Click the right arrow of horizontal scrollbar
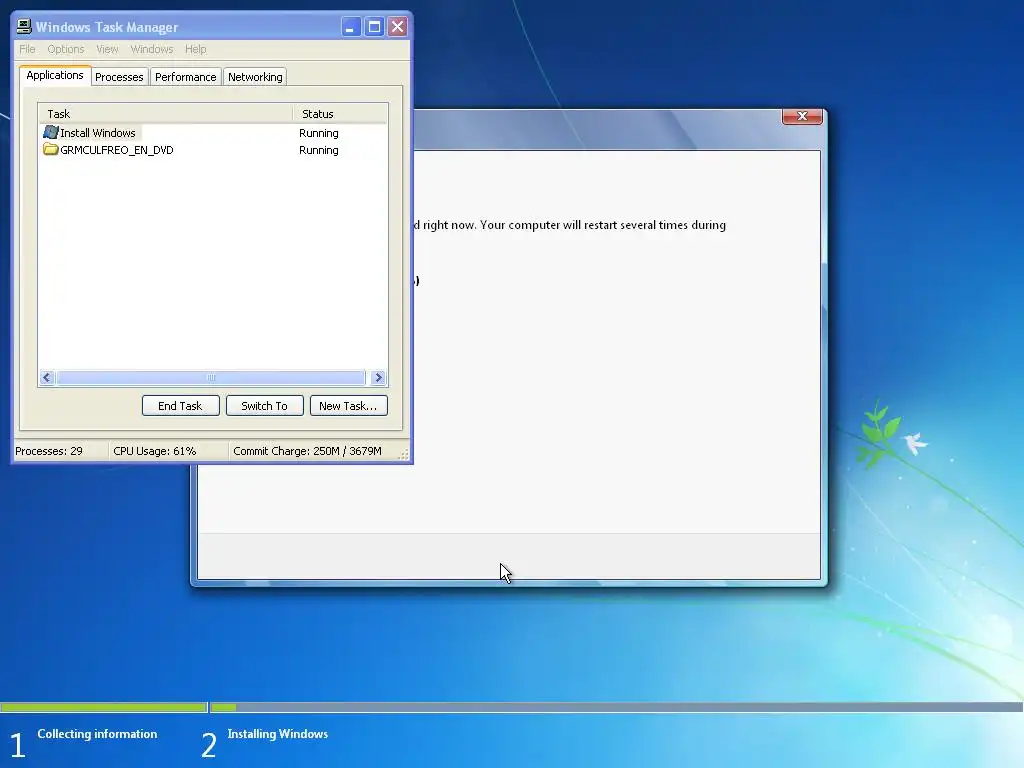The height and width of the screenshot is (768, 1024). pyautogui.click(x=378, y=377)
